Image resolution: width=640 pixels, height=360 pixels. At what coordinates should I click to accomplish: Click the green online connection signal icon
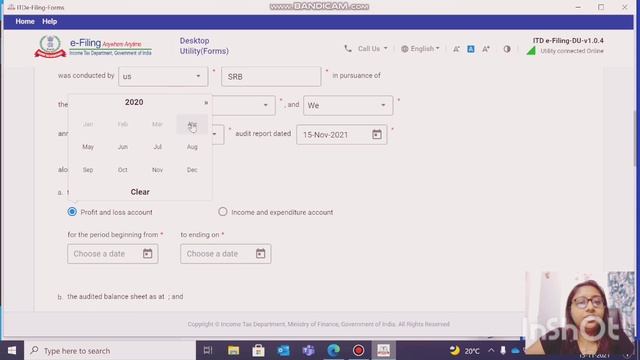click(531, 51)
